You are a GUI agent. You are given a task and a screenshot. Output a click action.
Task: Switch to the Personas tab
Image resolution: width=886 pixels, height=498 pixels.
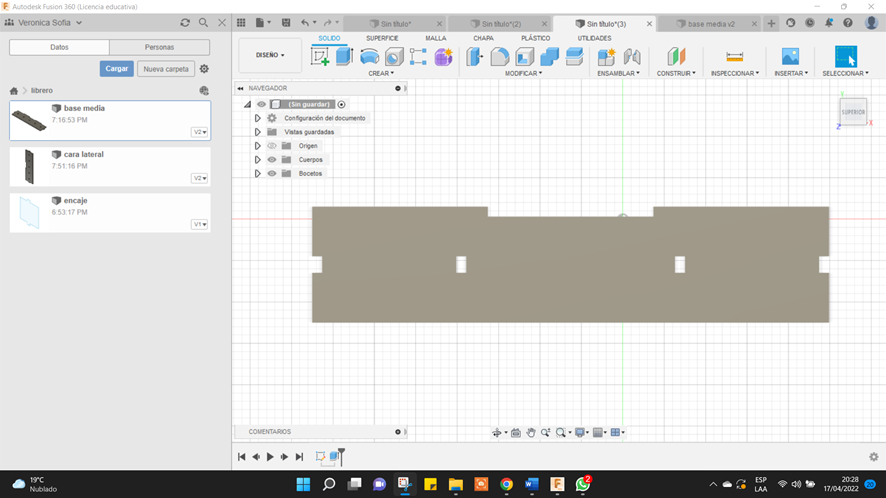pyautogui.click(x=159, y=47)
